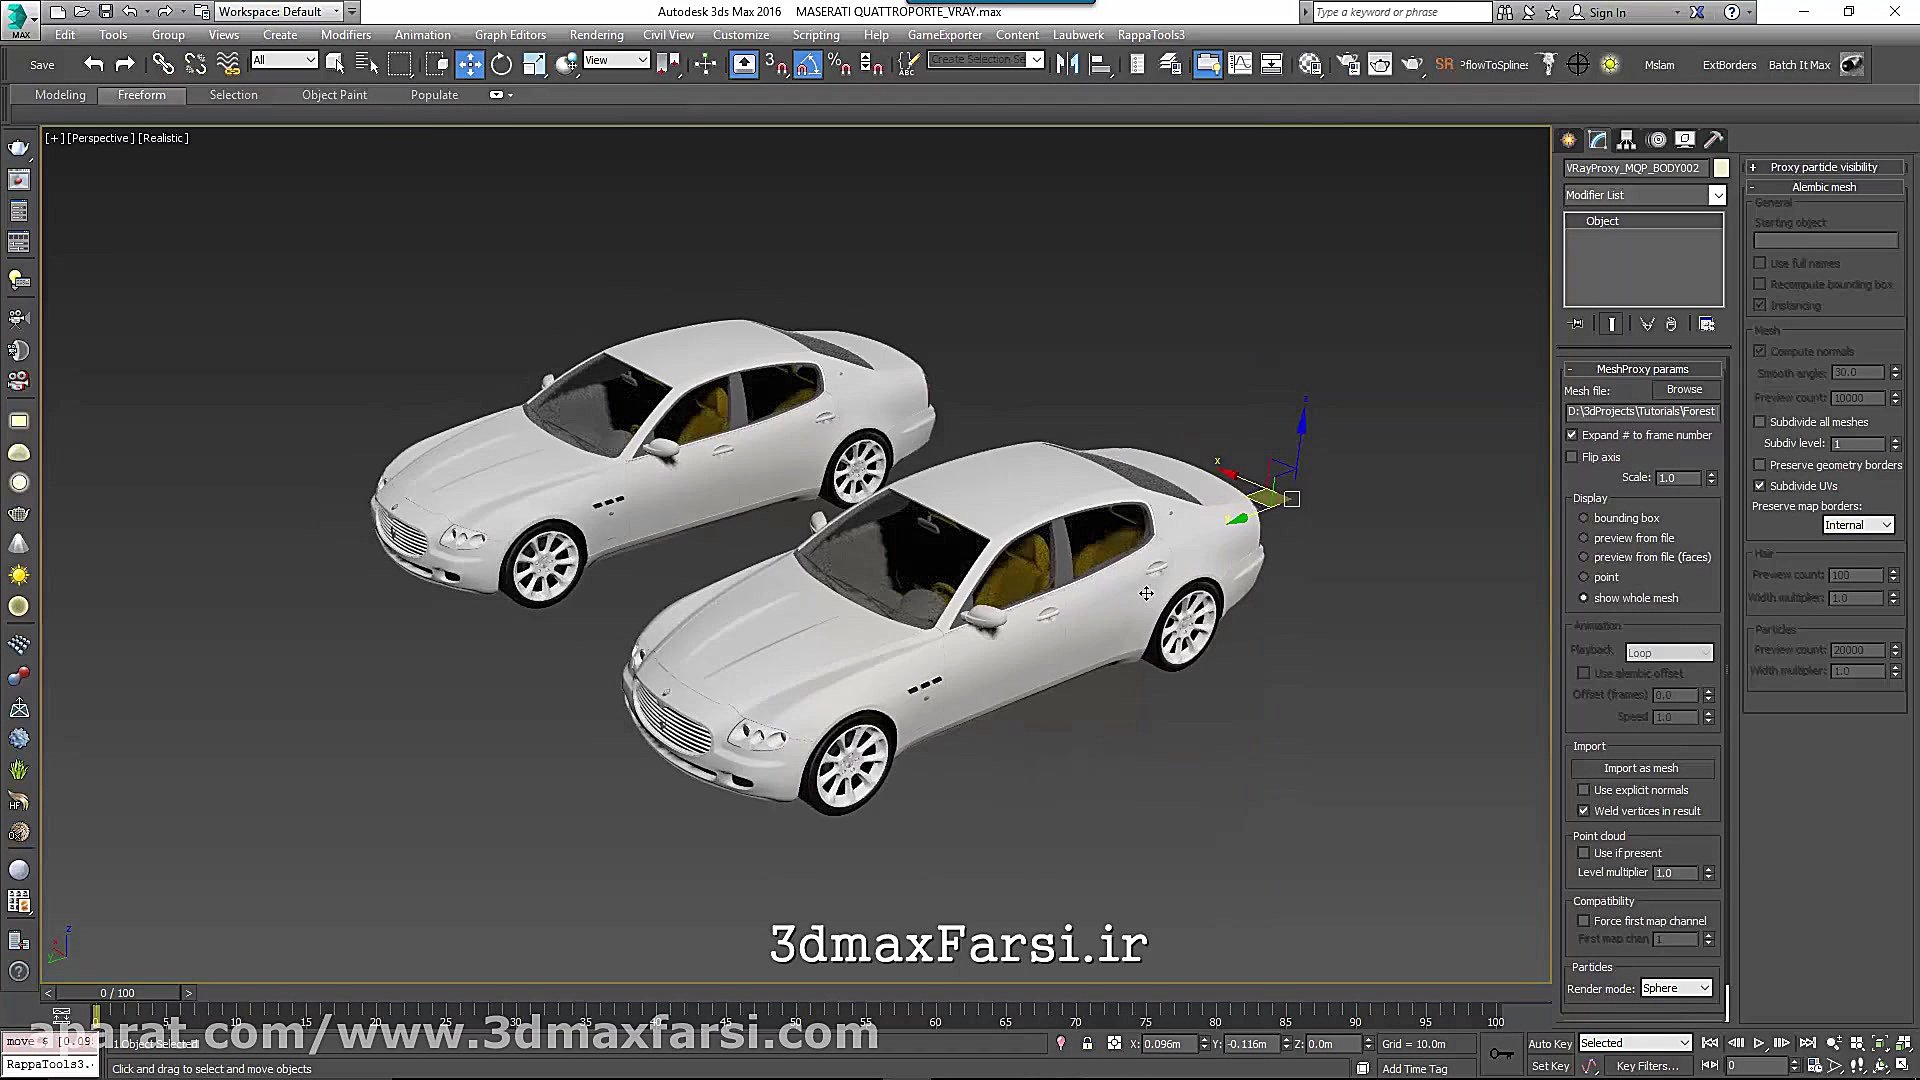Screen dimensions: 1920x1080
Task: Select bounding box display option
Action: click(x=1583, y=518)
